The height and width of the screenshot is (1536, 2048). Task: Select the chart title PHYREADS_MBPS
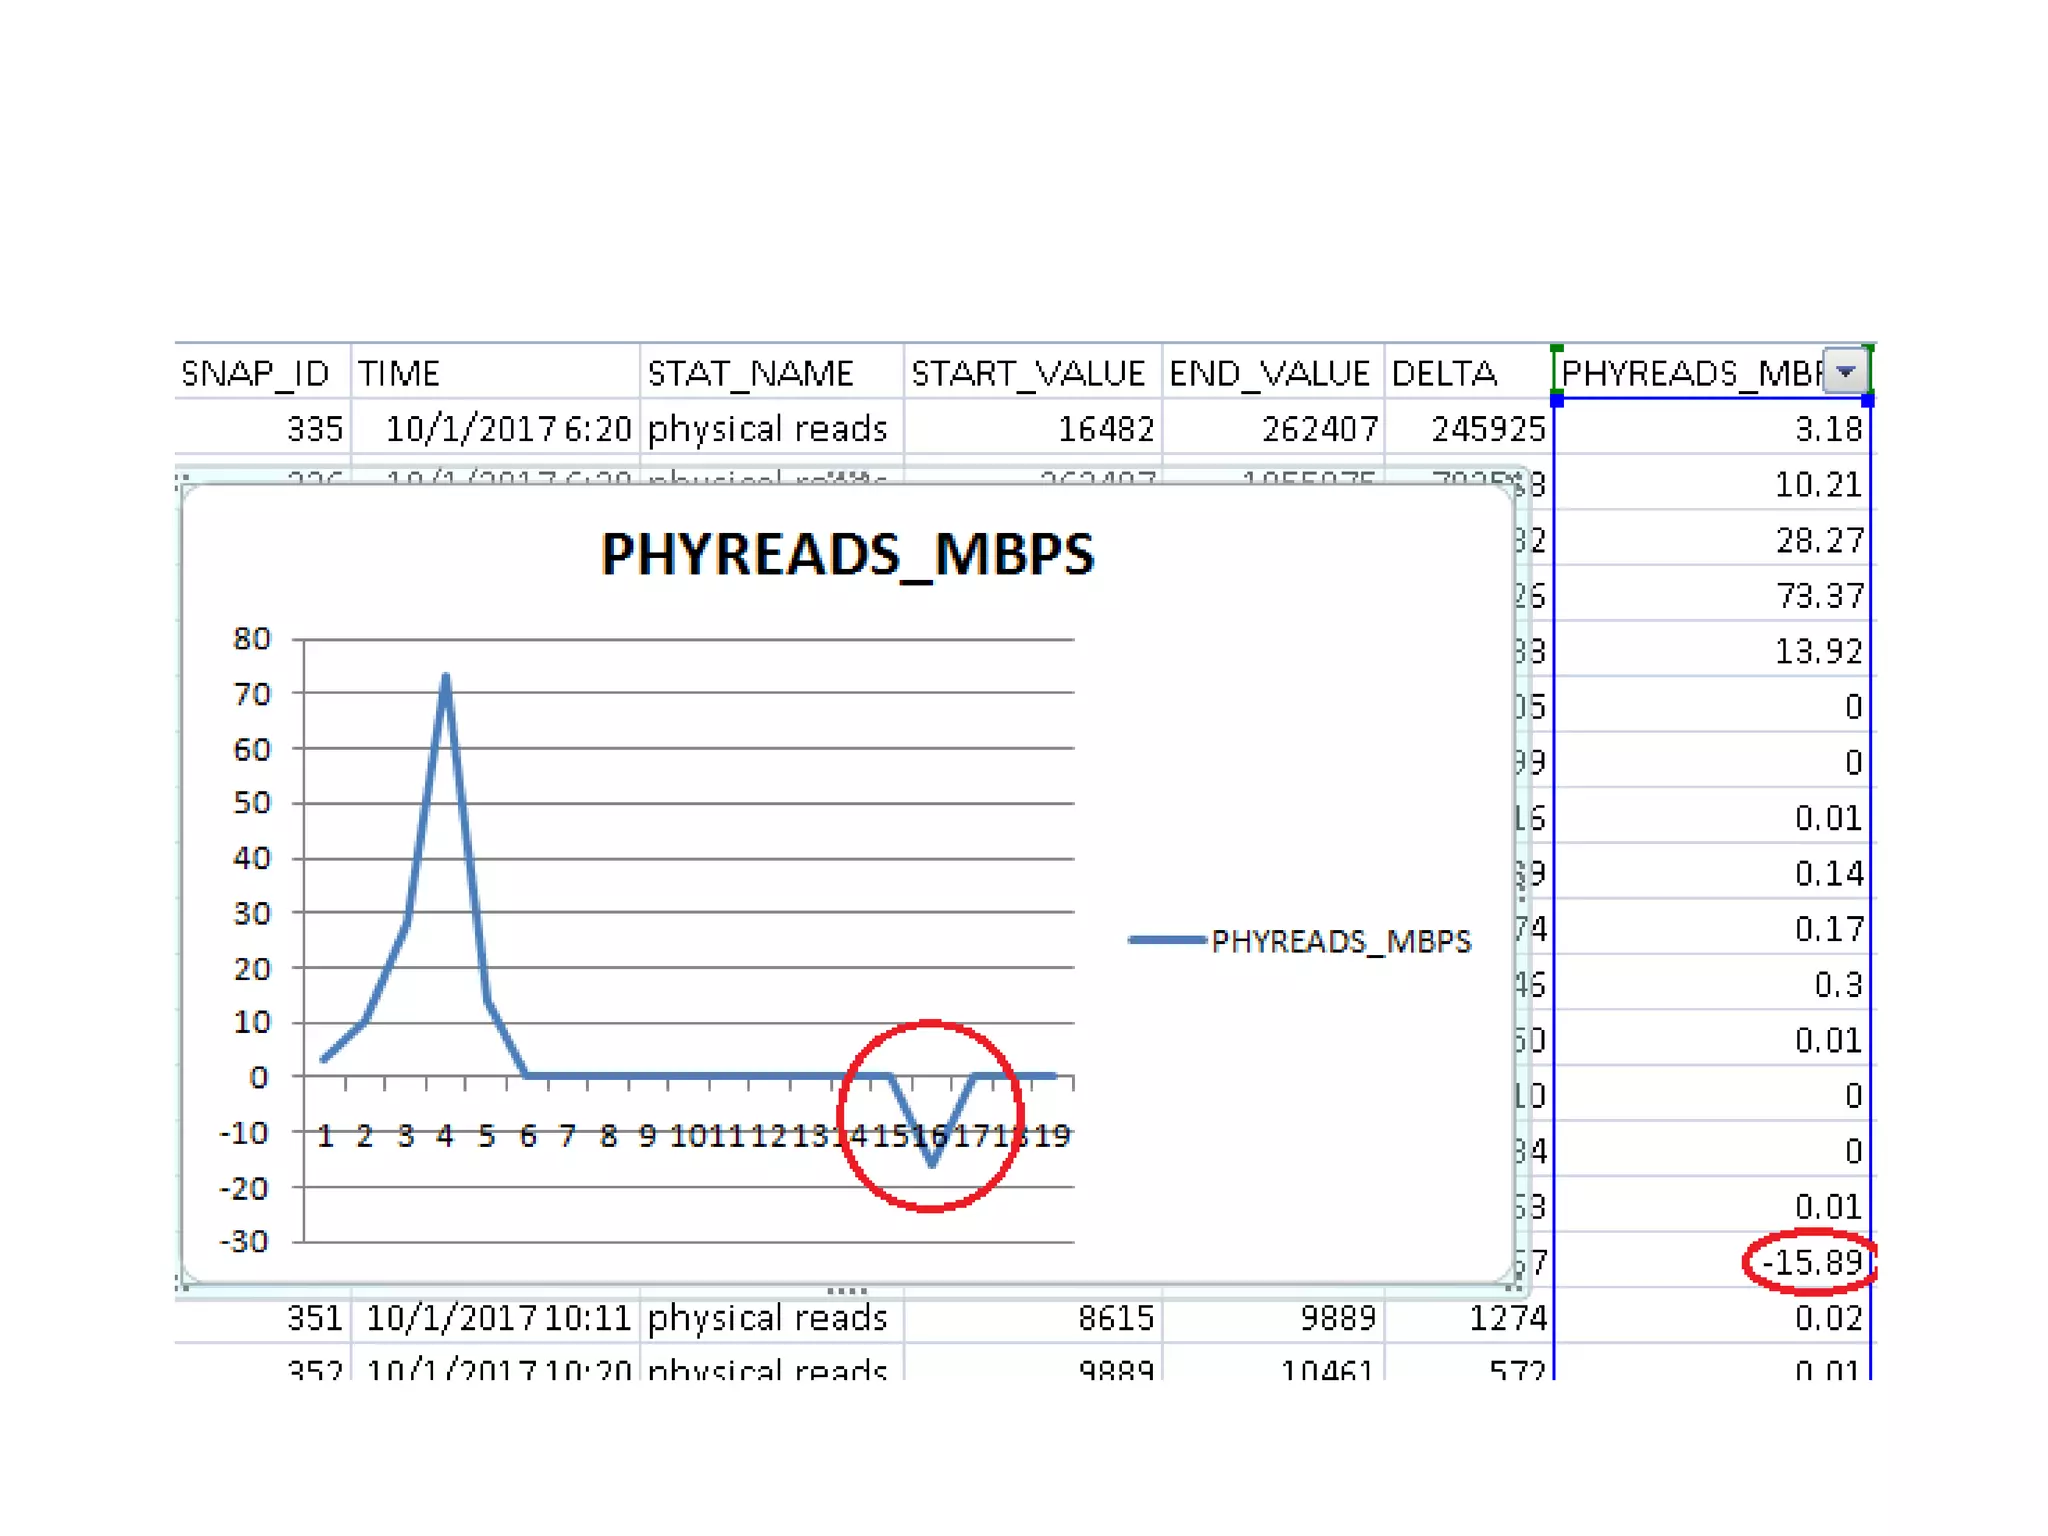847,554
